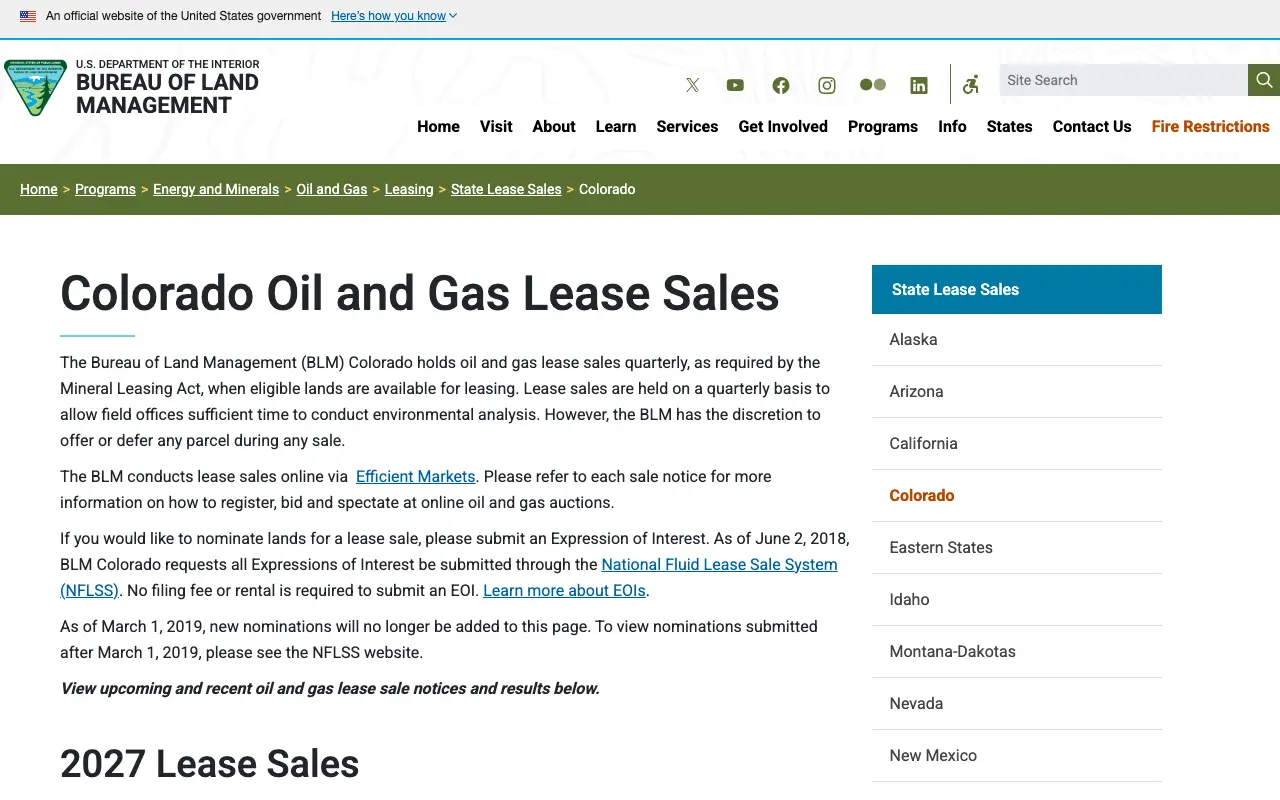Click the magnifying glass search button
Viewport: 1280px width, 800px height.
[x=1264, y=80]
